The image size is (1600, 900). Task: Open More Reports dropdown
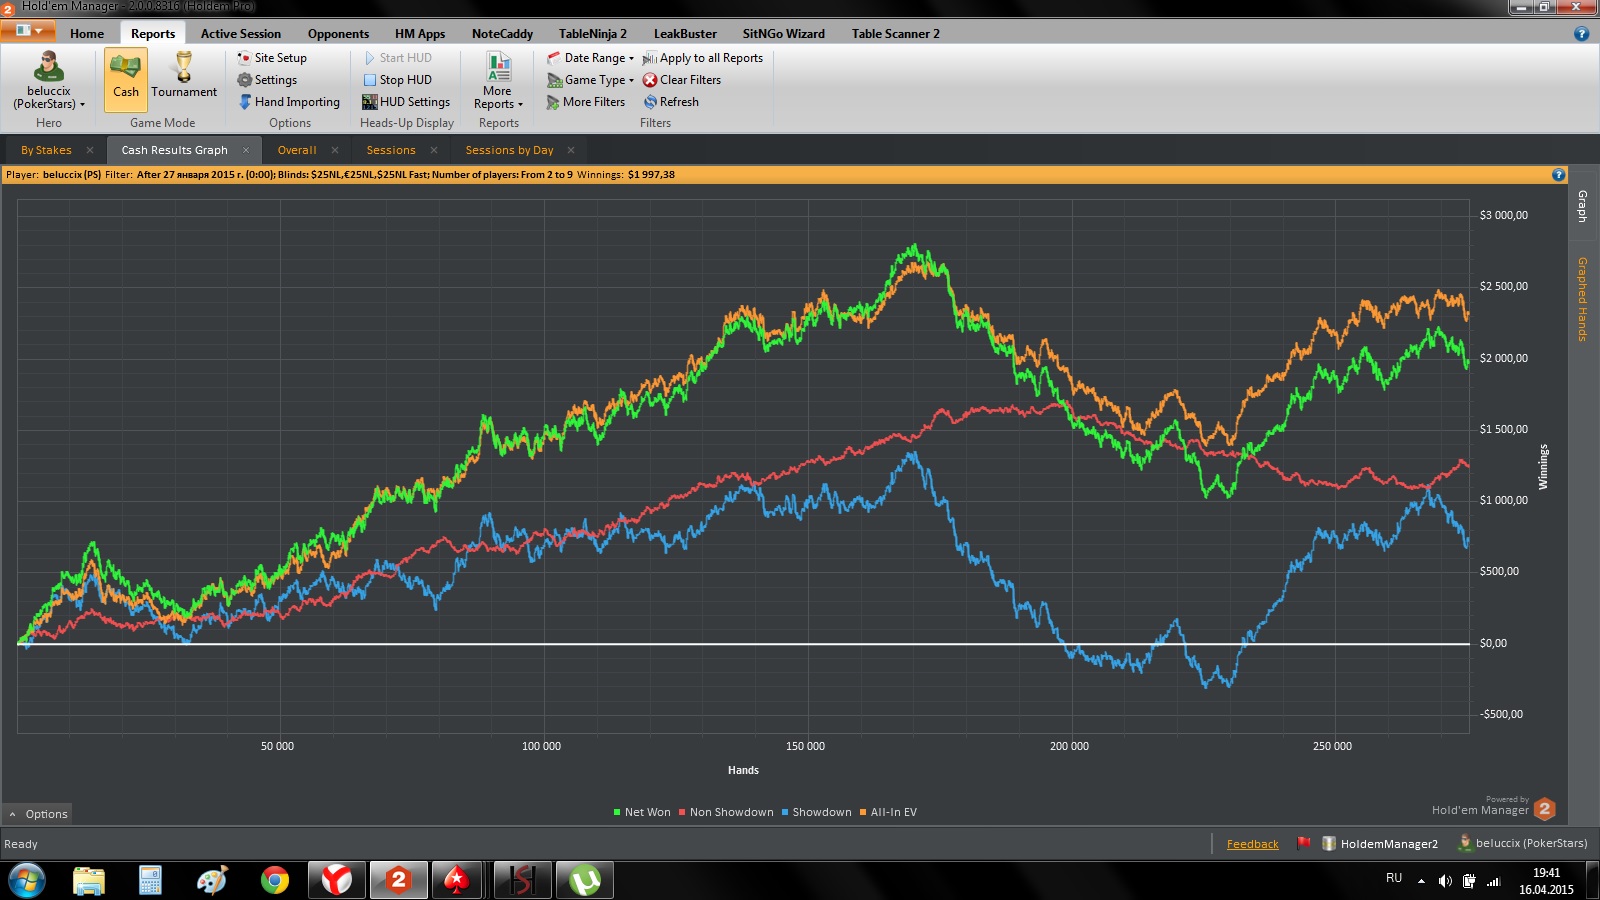pyautogui.click(x=498, y=82)
